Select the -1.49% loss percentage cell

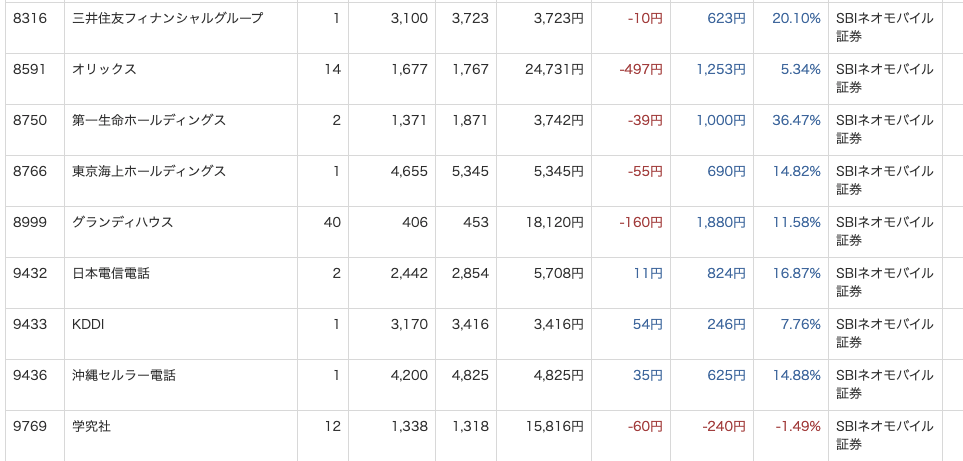[x=798, y=426]
